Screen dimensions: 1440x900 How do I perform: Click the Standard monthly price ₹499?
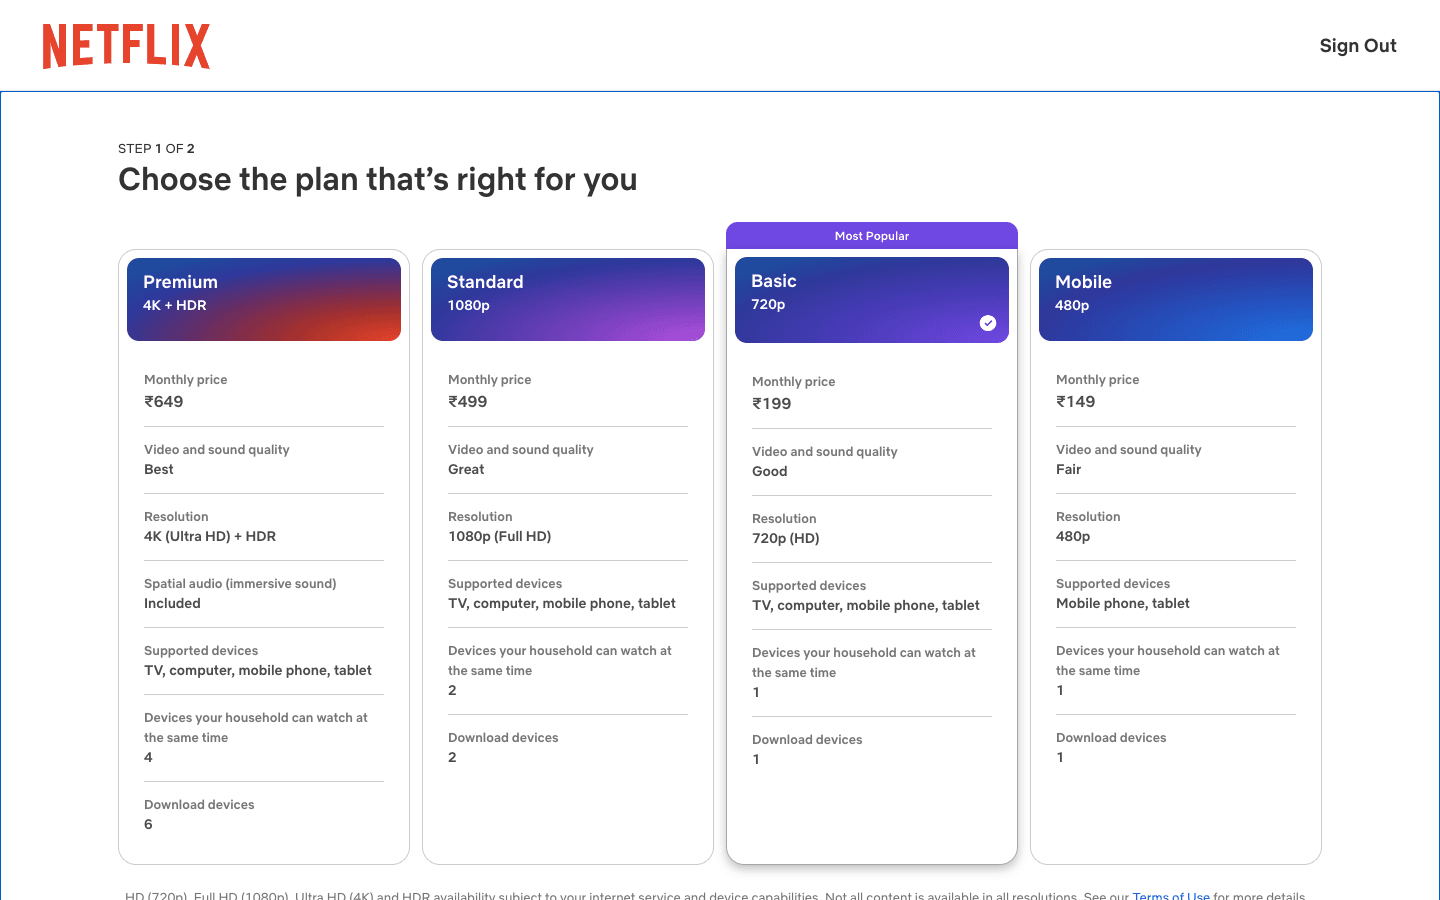468,402
